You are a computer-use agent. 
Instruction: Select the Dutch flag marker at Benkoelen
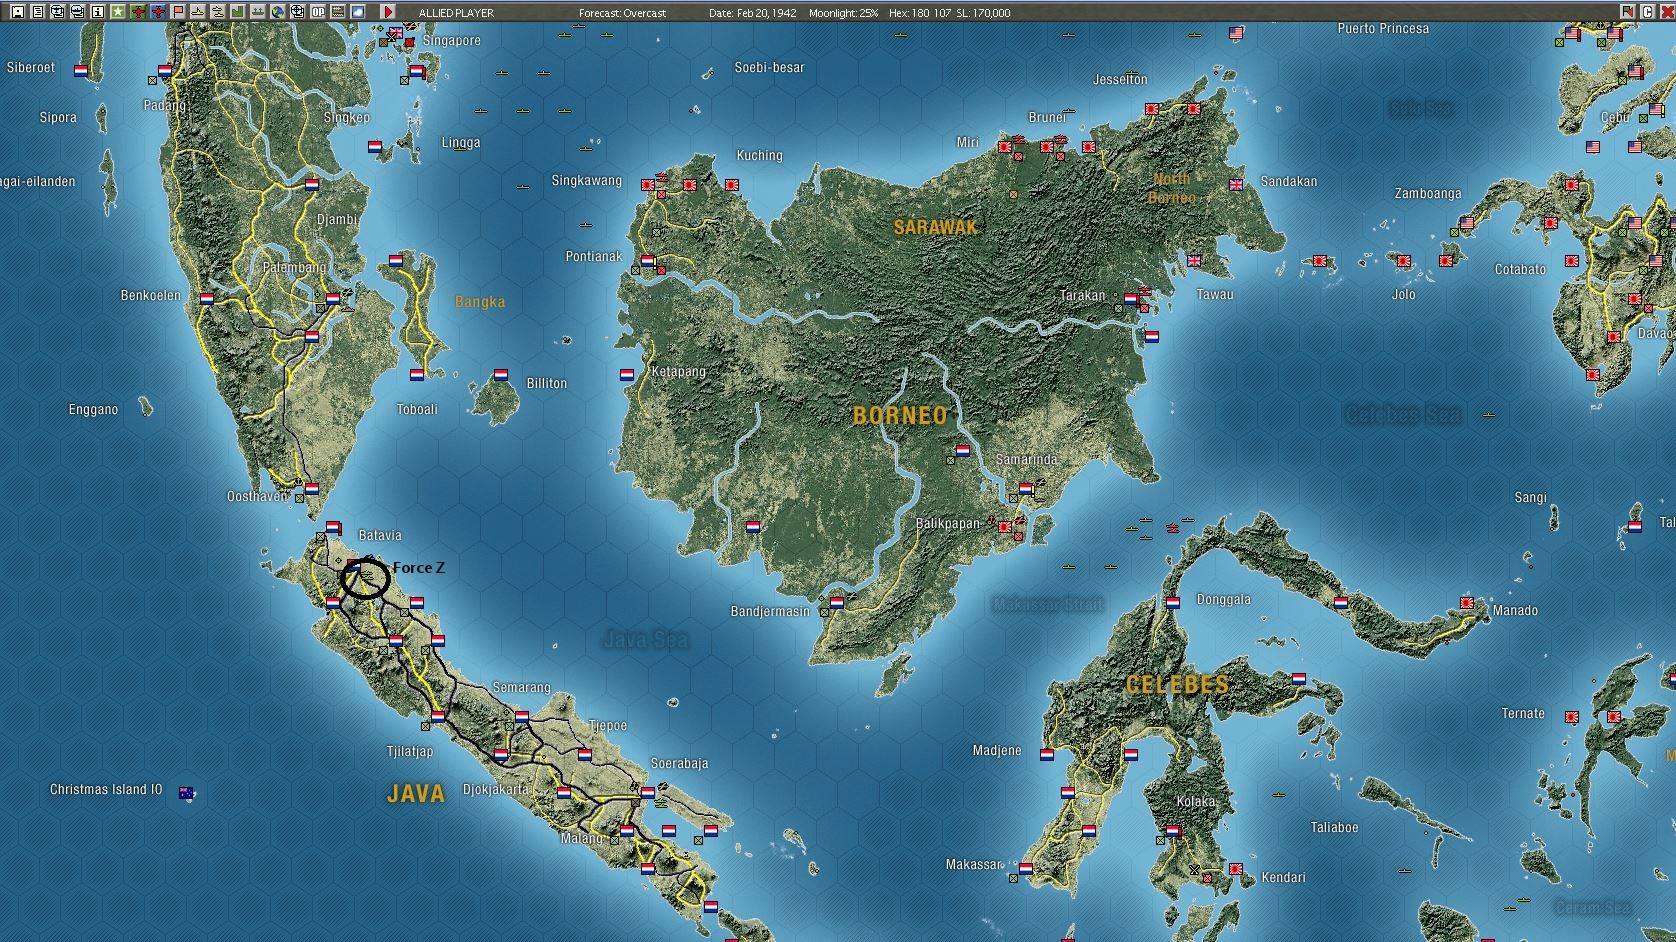tap(207, 298)
